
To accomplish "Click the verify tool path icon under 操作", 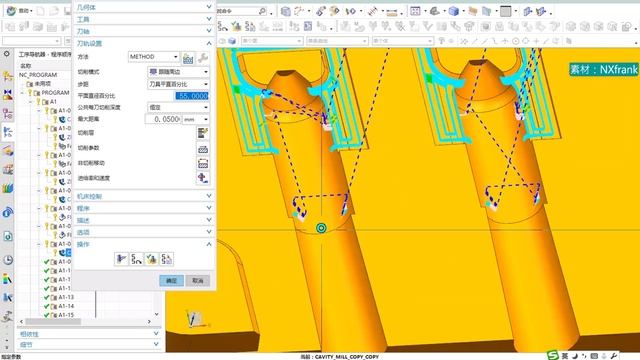I will [151, 259].
